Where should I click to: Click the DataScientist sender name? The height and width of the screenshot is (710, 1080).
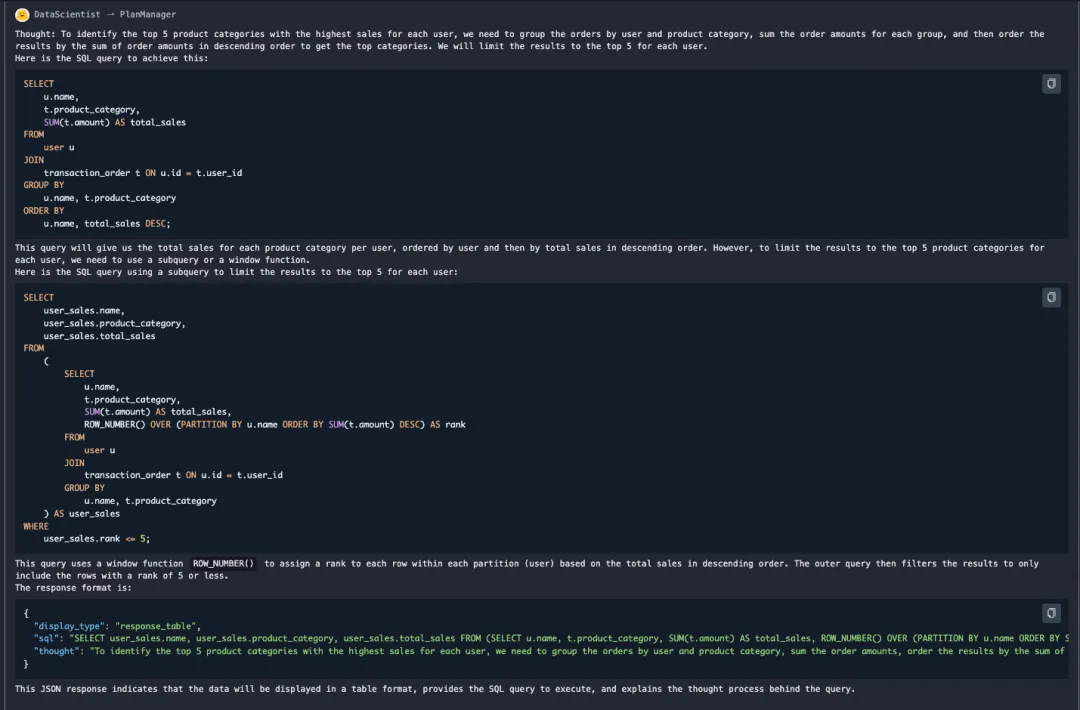point(67,14)
